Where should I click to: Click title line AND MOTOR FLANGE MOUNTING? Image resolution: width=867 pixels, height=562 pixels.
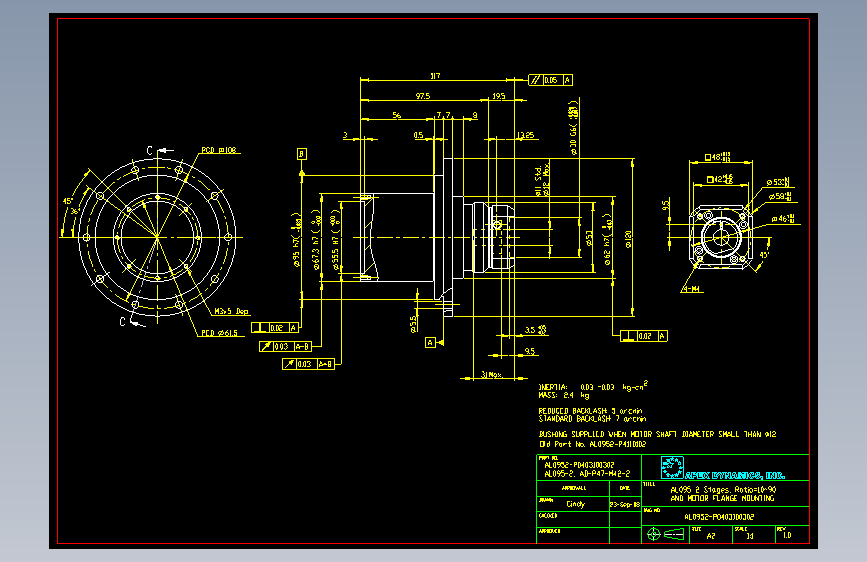[723, 498]
